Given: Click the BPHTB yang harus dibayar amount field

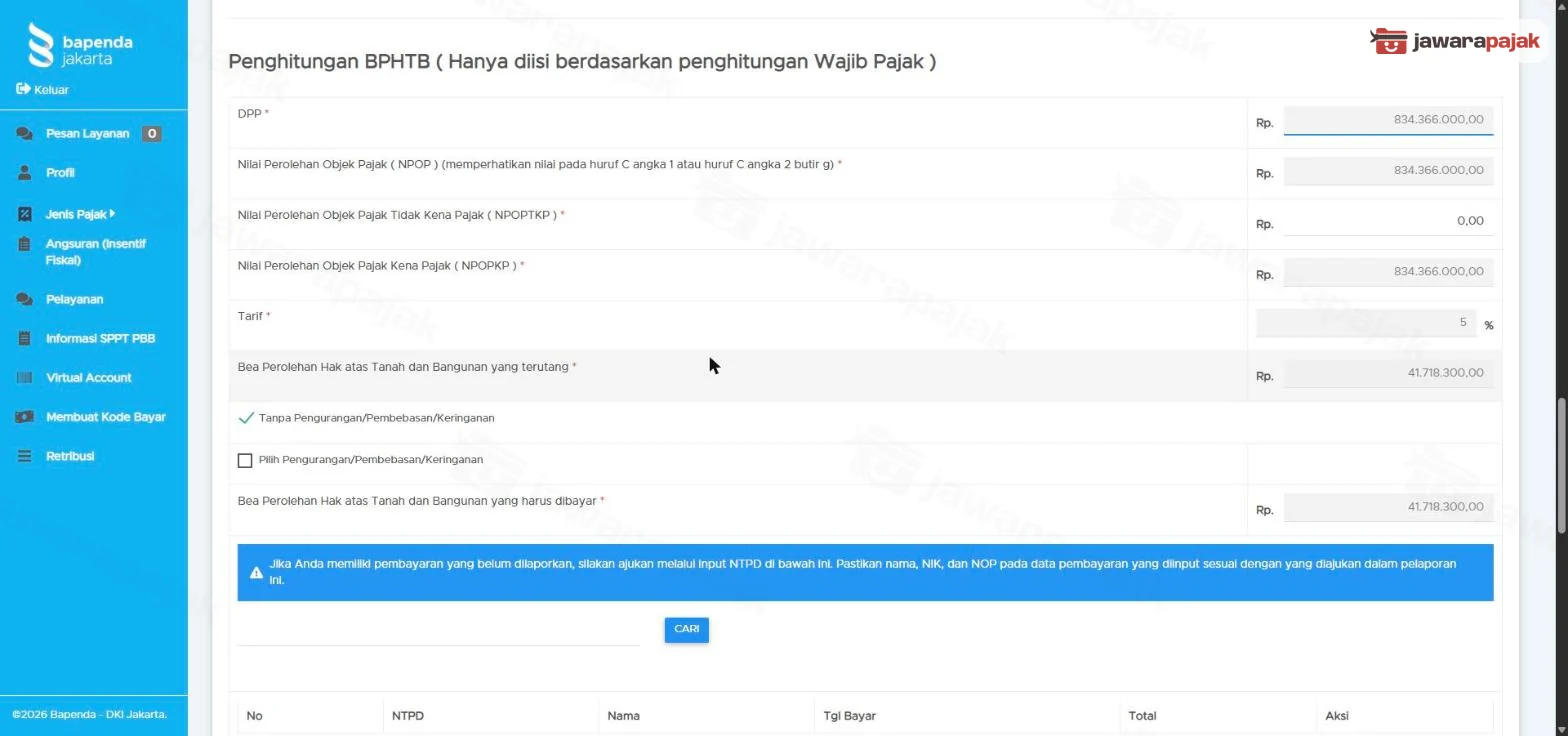Looking at the screenshot, I should (1388, 507).
